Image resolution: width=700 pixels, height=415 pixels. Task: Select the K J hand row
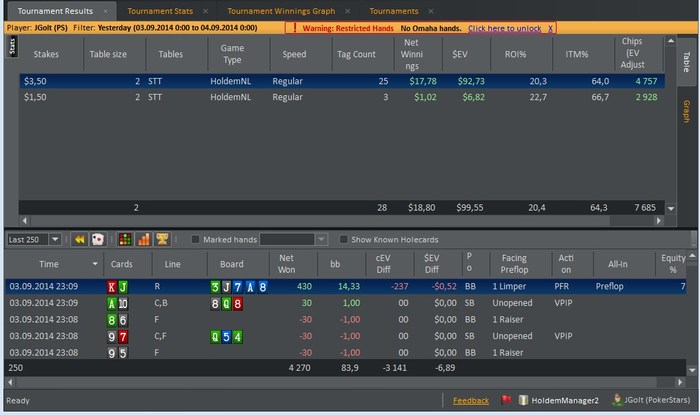click(346, 286)
